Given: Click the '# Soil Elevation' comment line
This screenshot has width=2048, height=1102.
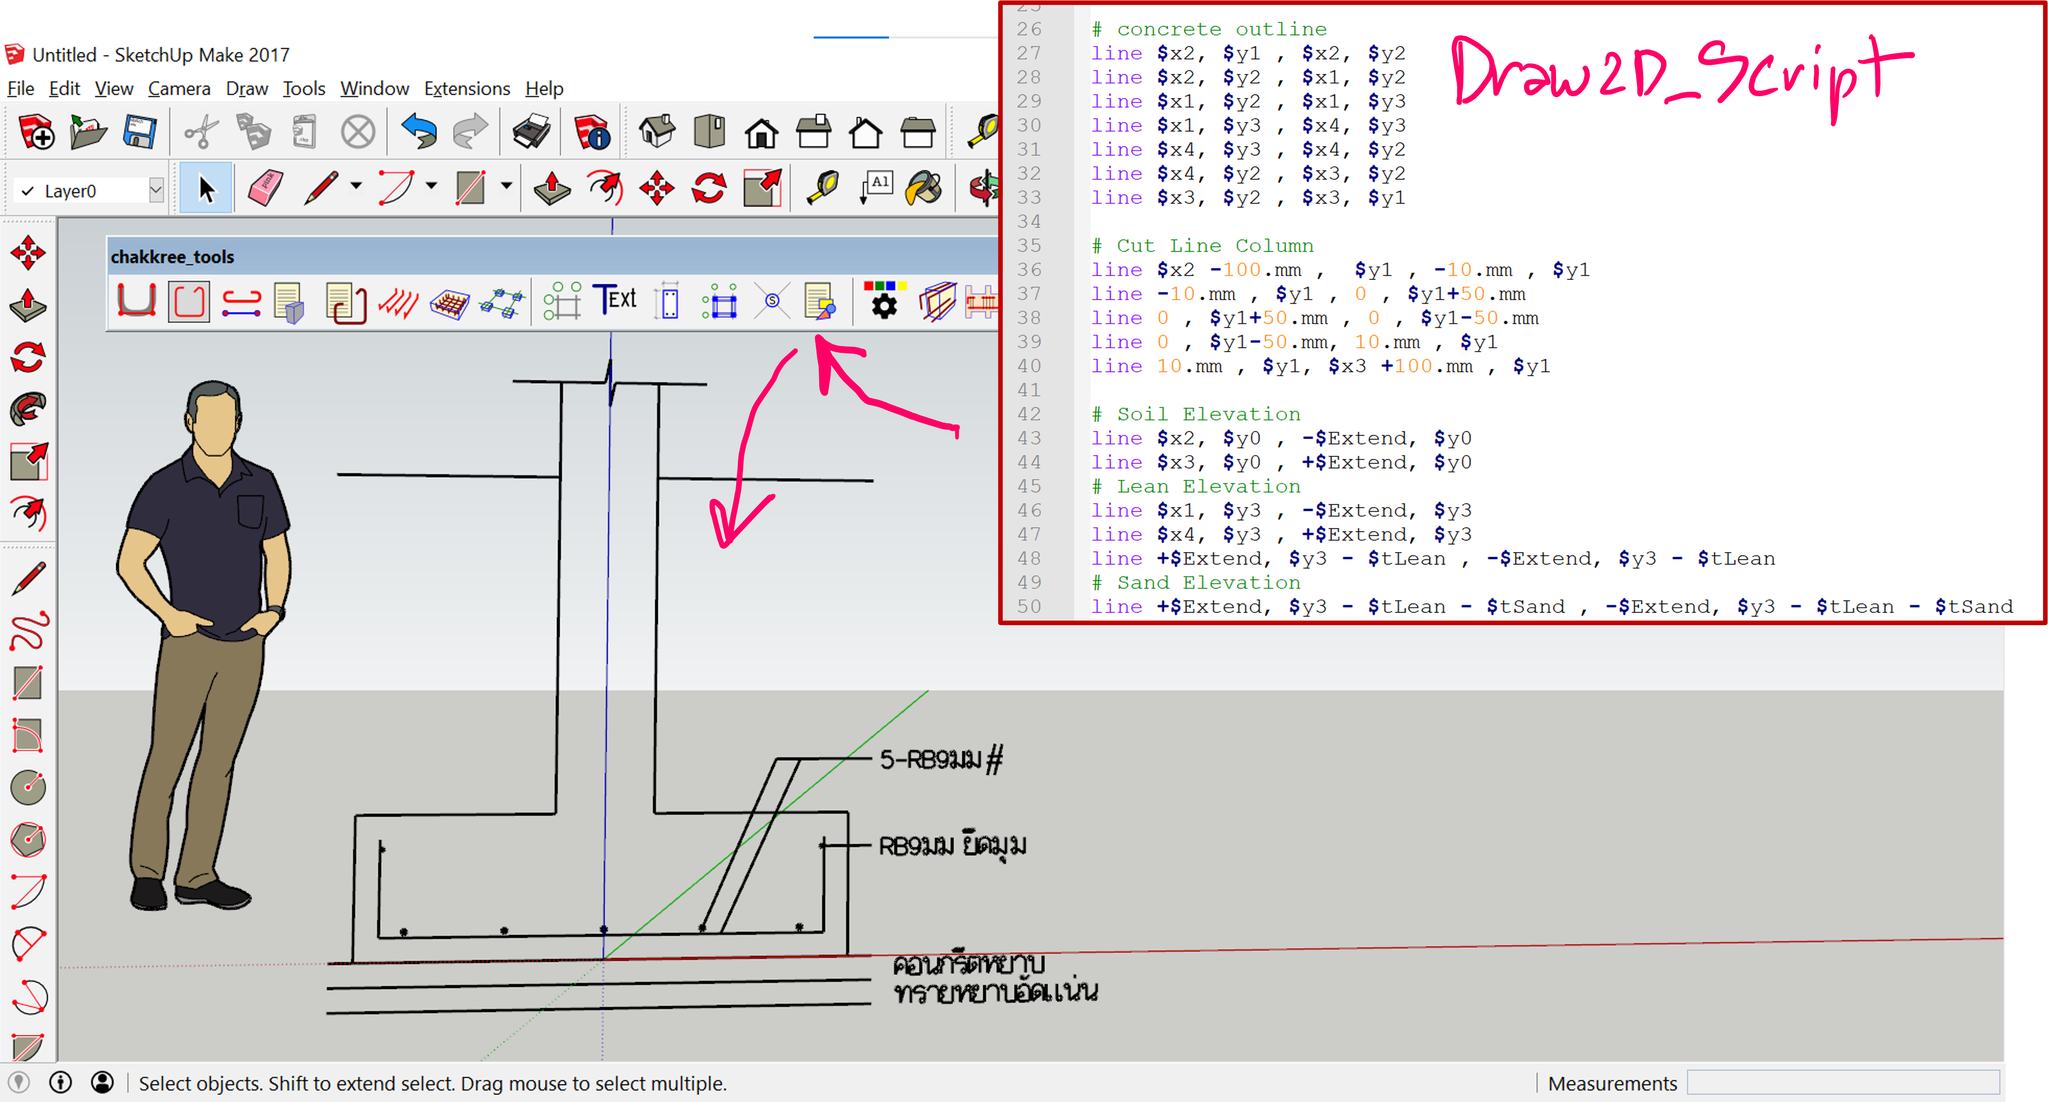Looking at the screenshot, I should click(1196, 414).
